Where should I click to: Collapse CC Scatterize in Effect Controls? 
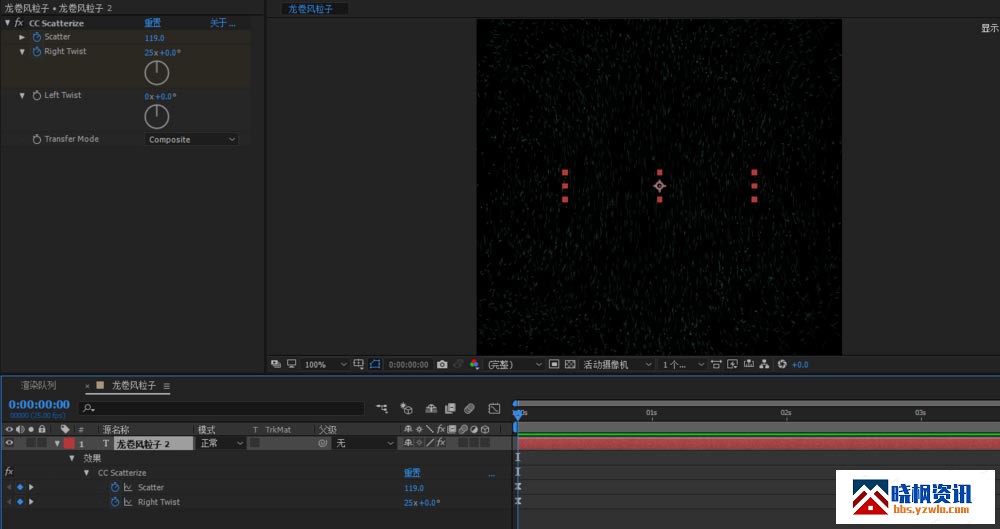click(7, 23)
